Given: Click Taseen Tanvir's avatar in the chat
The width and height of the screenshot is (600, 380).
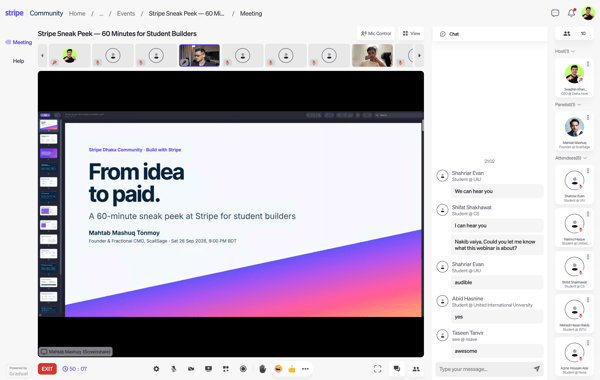Looking at the screenshot, I should pos(442,335).
